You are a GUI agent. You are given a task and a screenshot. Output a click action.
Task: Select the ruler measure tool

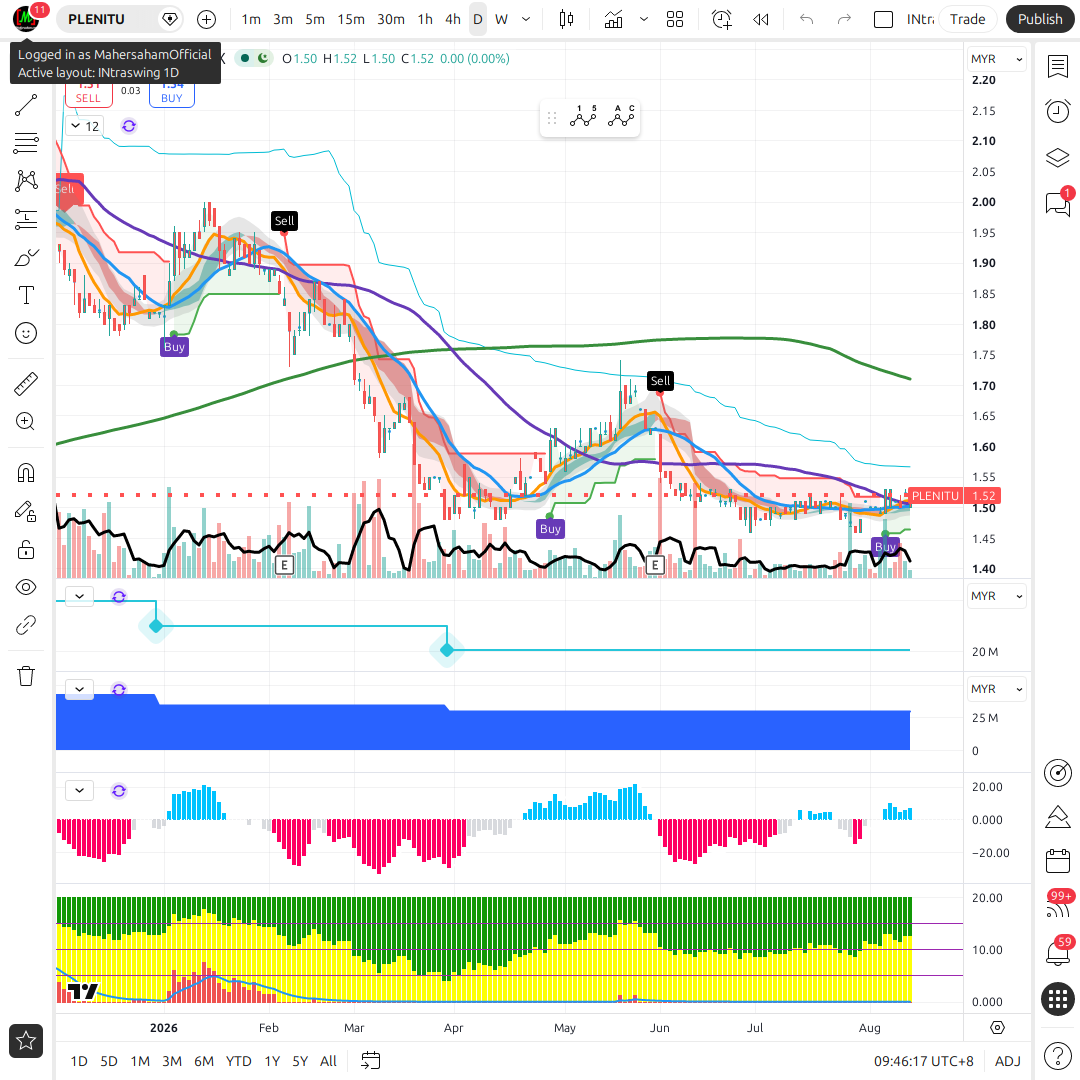(x=25, y=384)
